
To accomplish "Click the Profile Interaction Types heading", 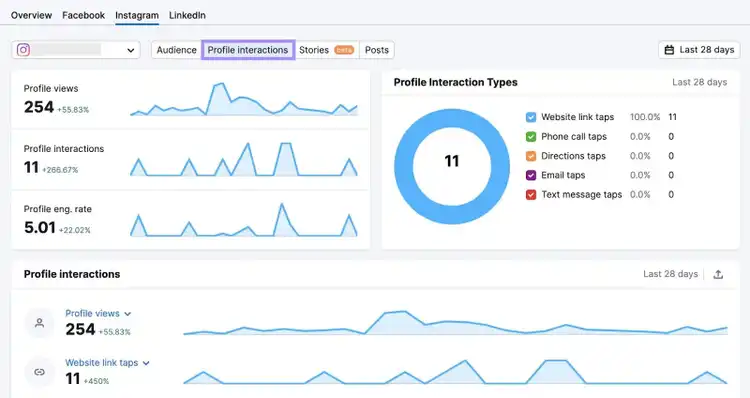I will tap(455, 82).
